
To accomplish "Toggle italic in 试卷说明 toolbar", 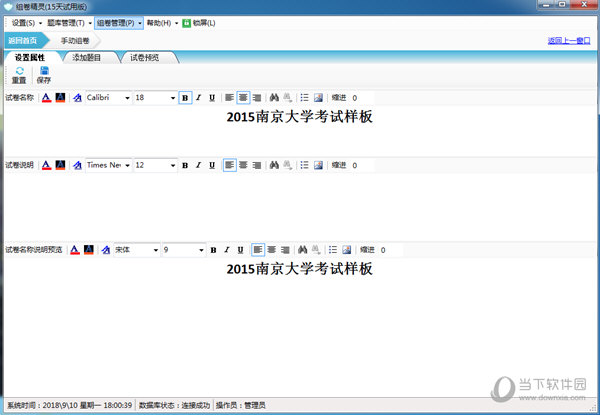I will [199, 165].
